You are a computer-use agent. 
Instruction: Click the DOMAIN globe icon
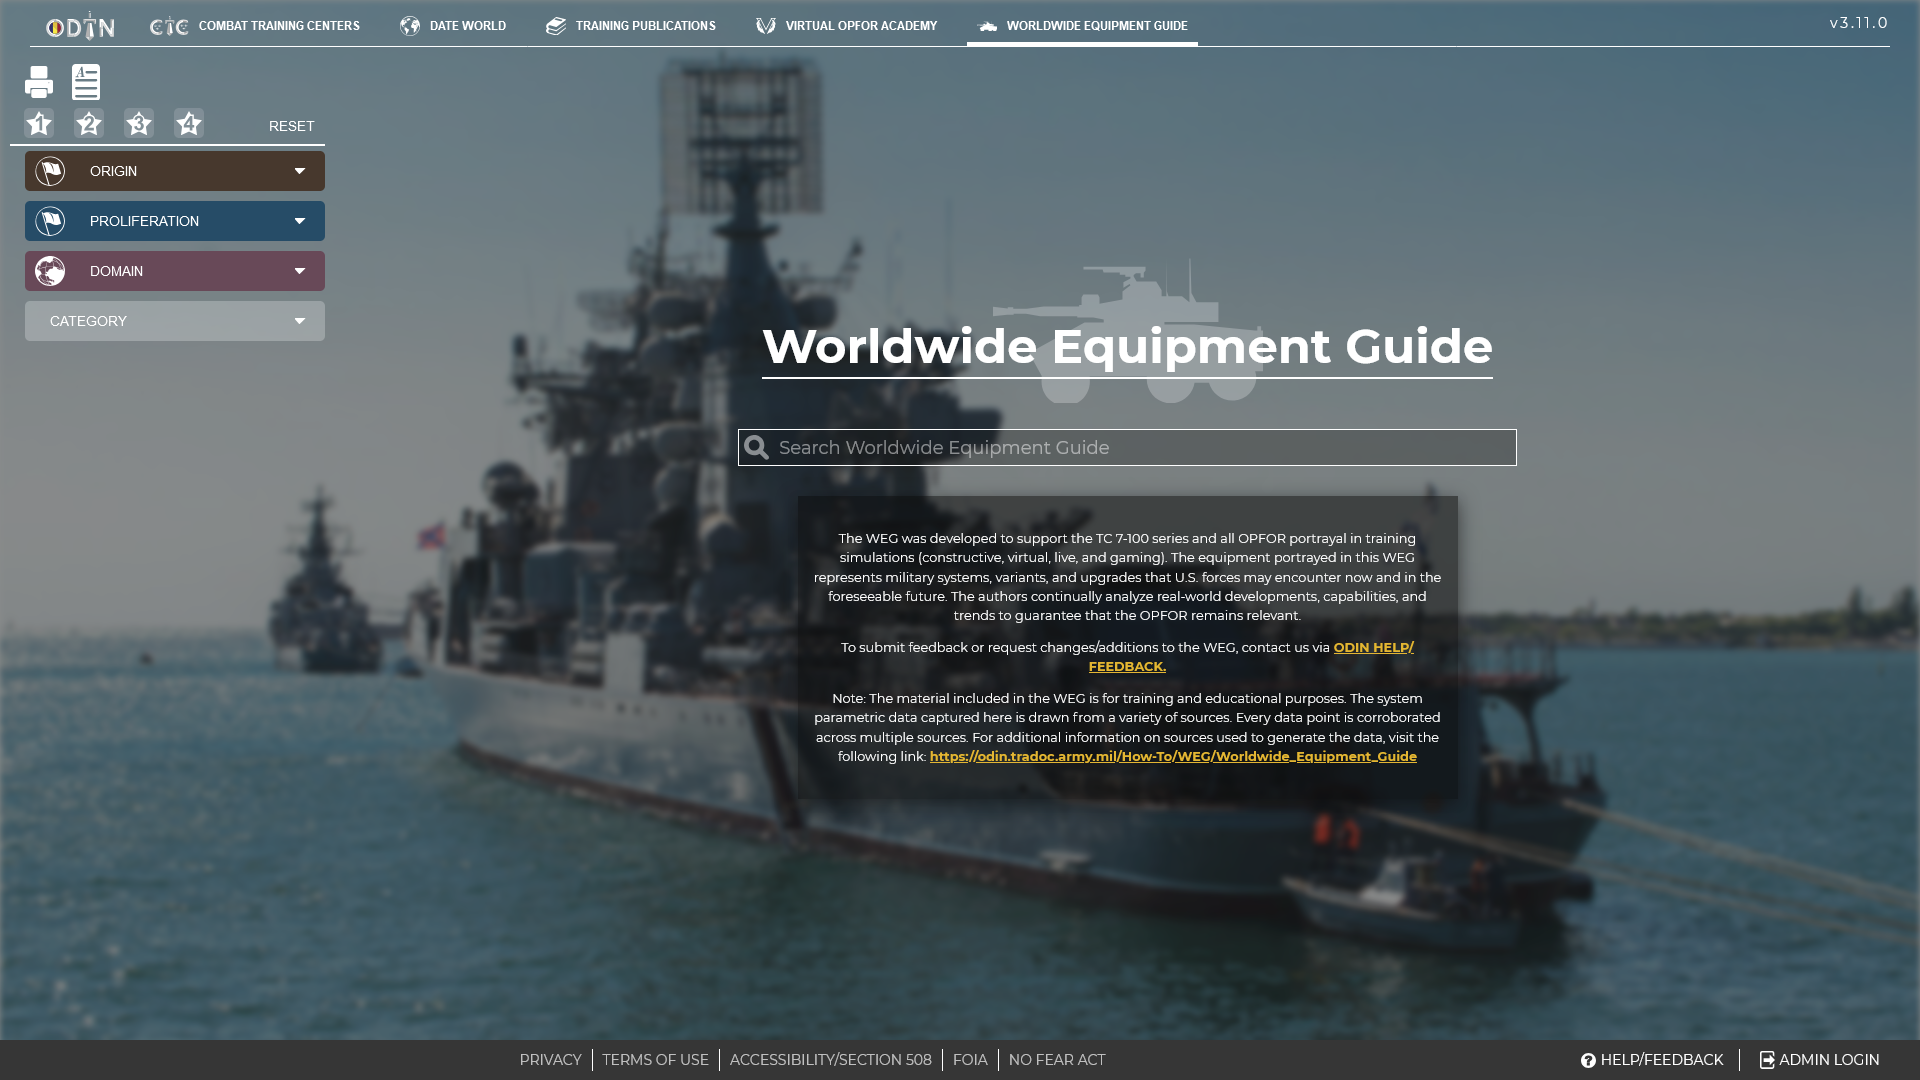pyautogui.click(x=50, y=271)
